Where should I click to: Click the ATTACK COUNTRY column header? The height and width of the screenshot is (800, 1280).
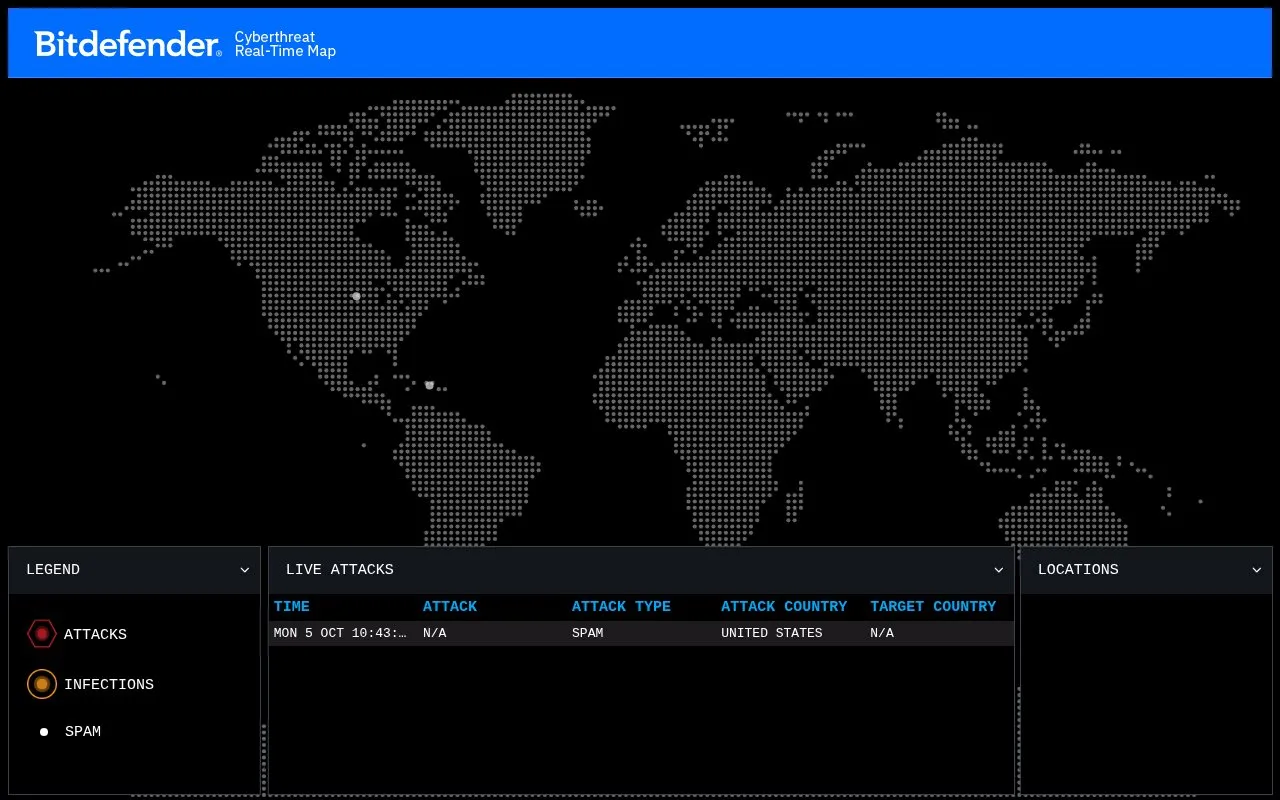click(x=784, y=606)
